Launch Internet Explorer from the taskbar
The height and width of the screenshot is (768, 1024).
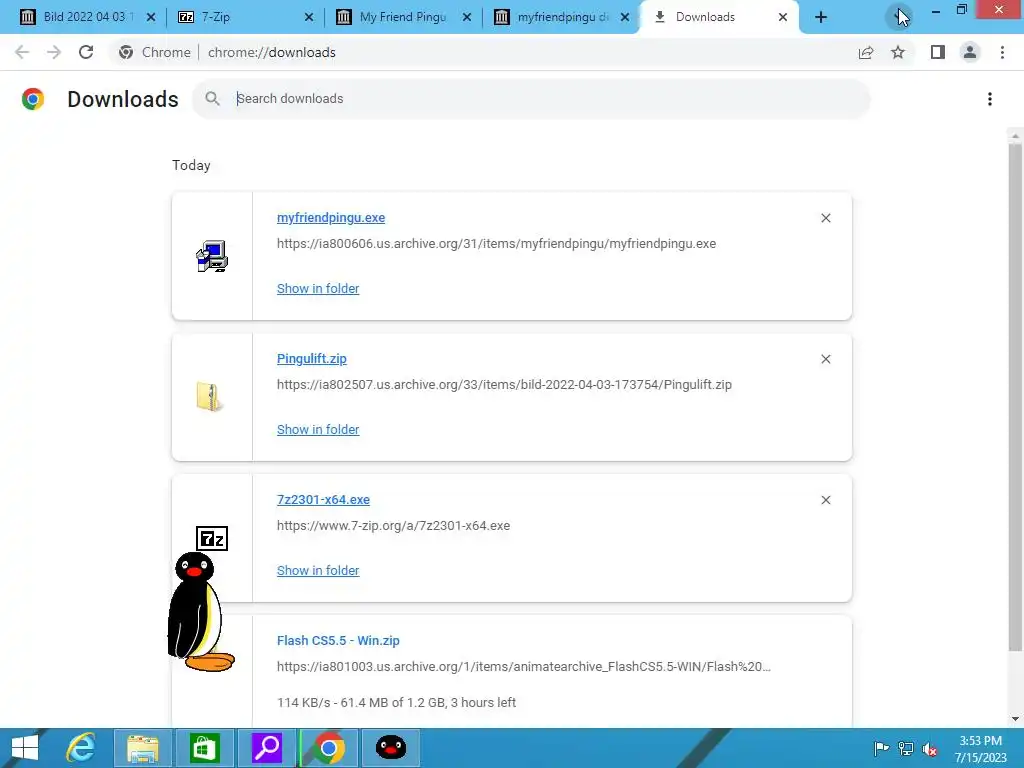point(81,748)
